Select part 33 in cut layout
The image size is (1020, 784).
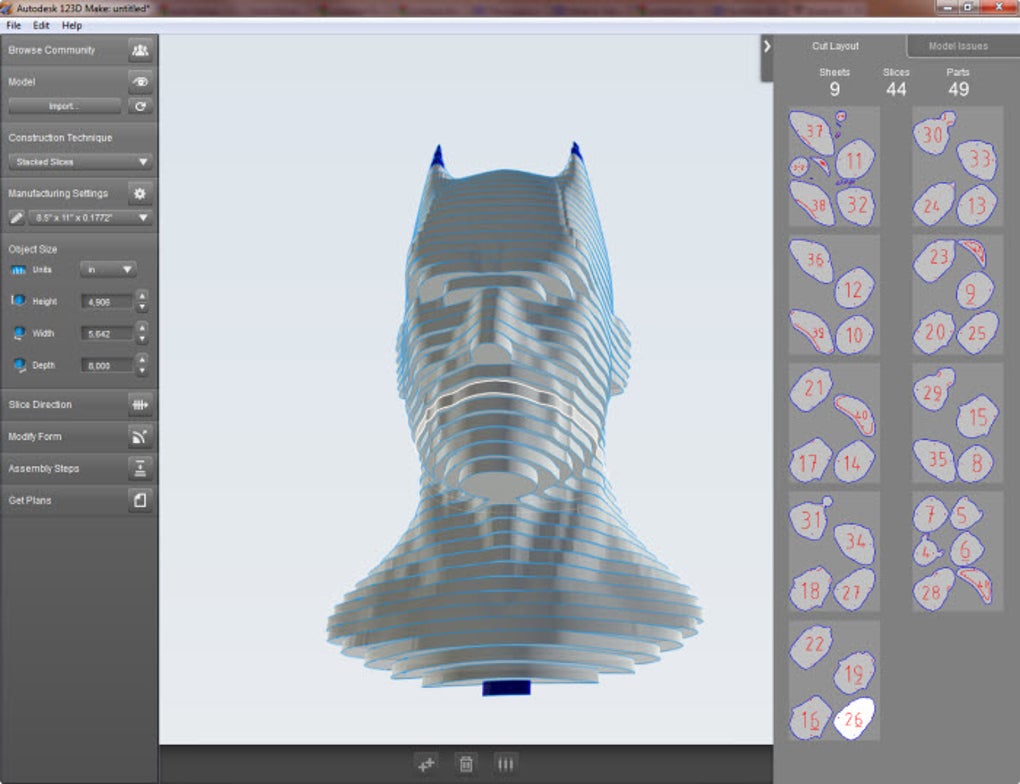coord(977,159)
